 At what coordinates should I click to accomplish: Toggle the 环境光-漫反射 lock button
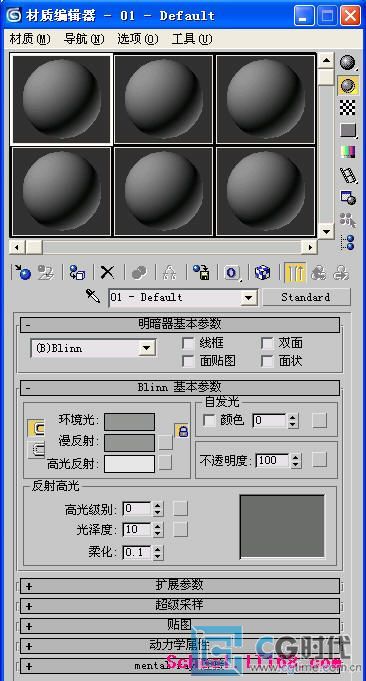tap(36, 428)
